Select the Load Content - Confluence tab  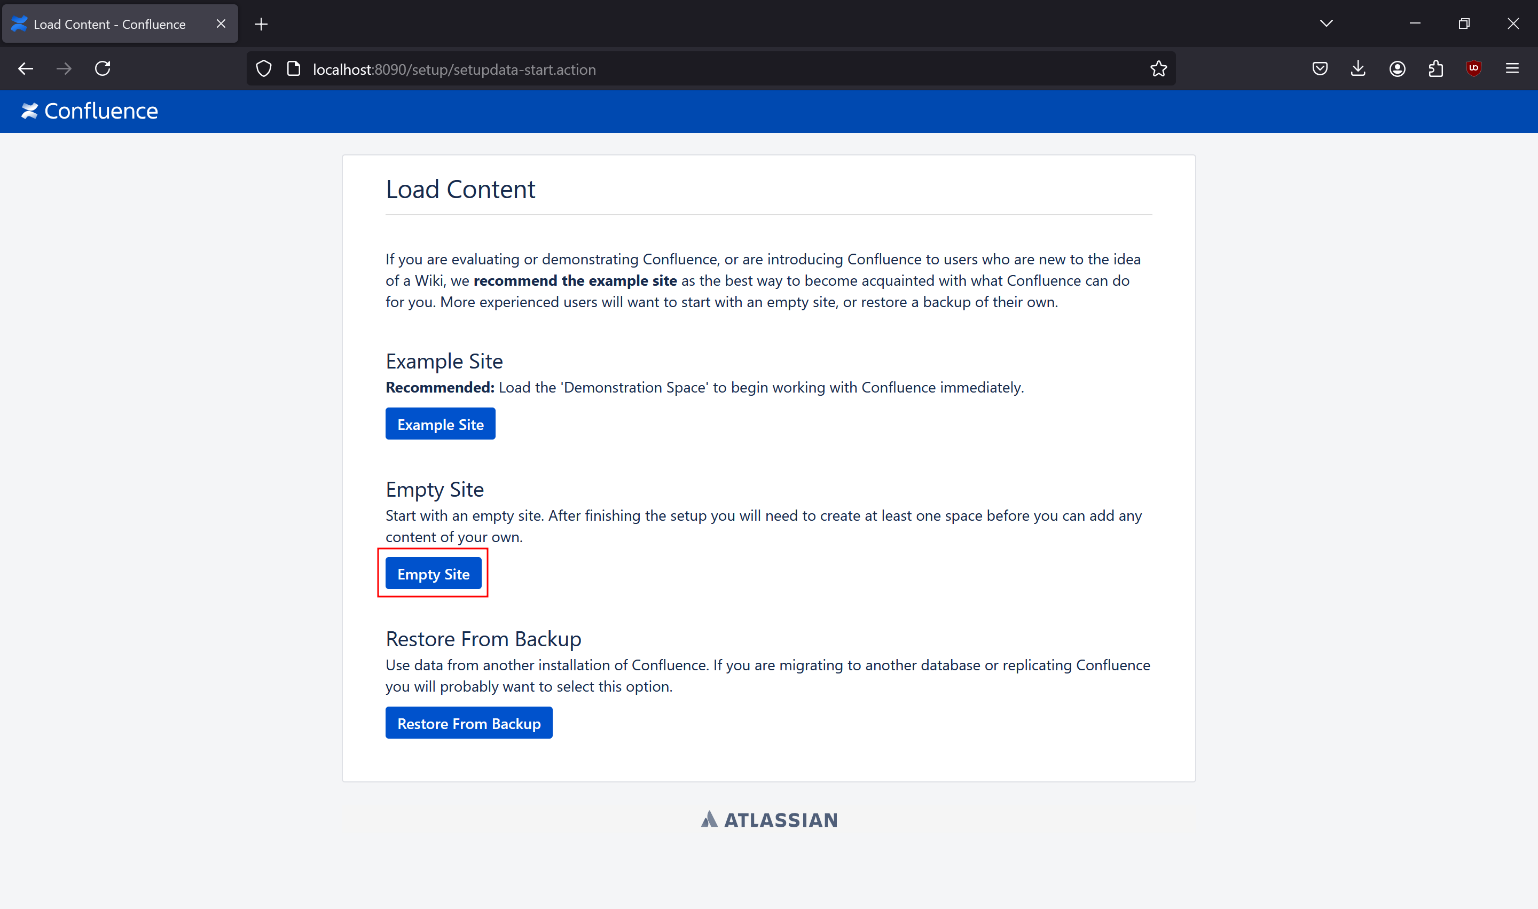[120, 24]
